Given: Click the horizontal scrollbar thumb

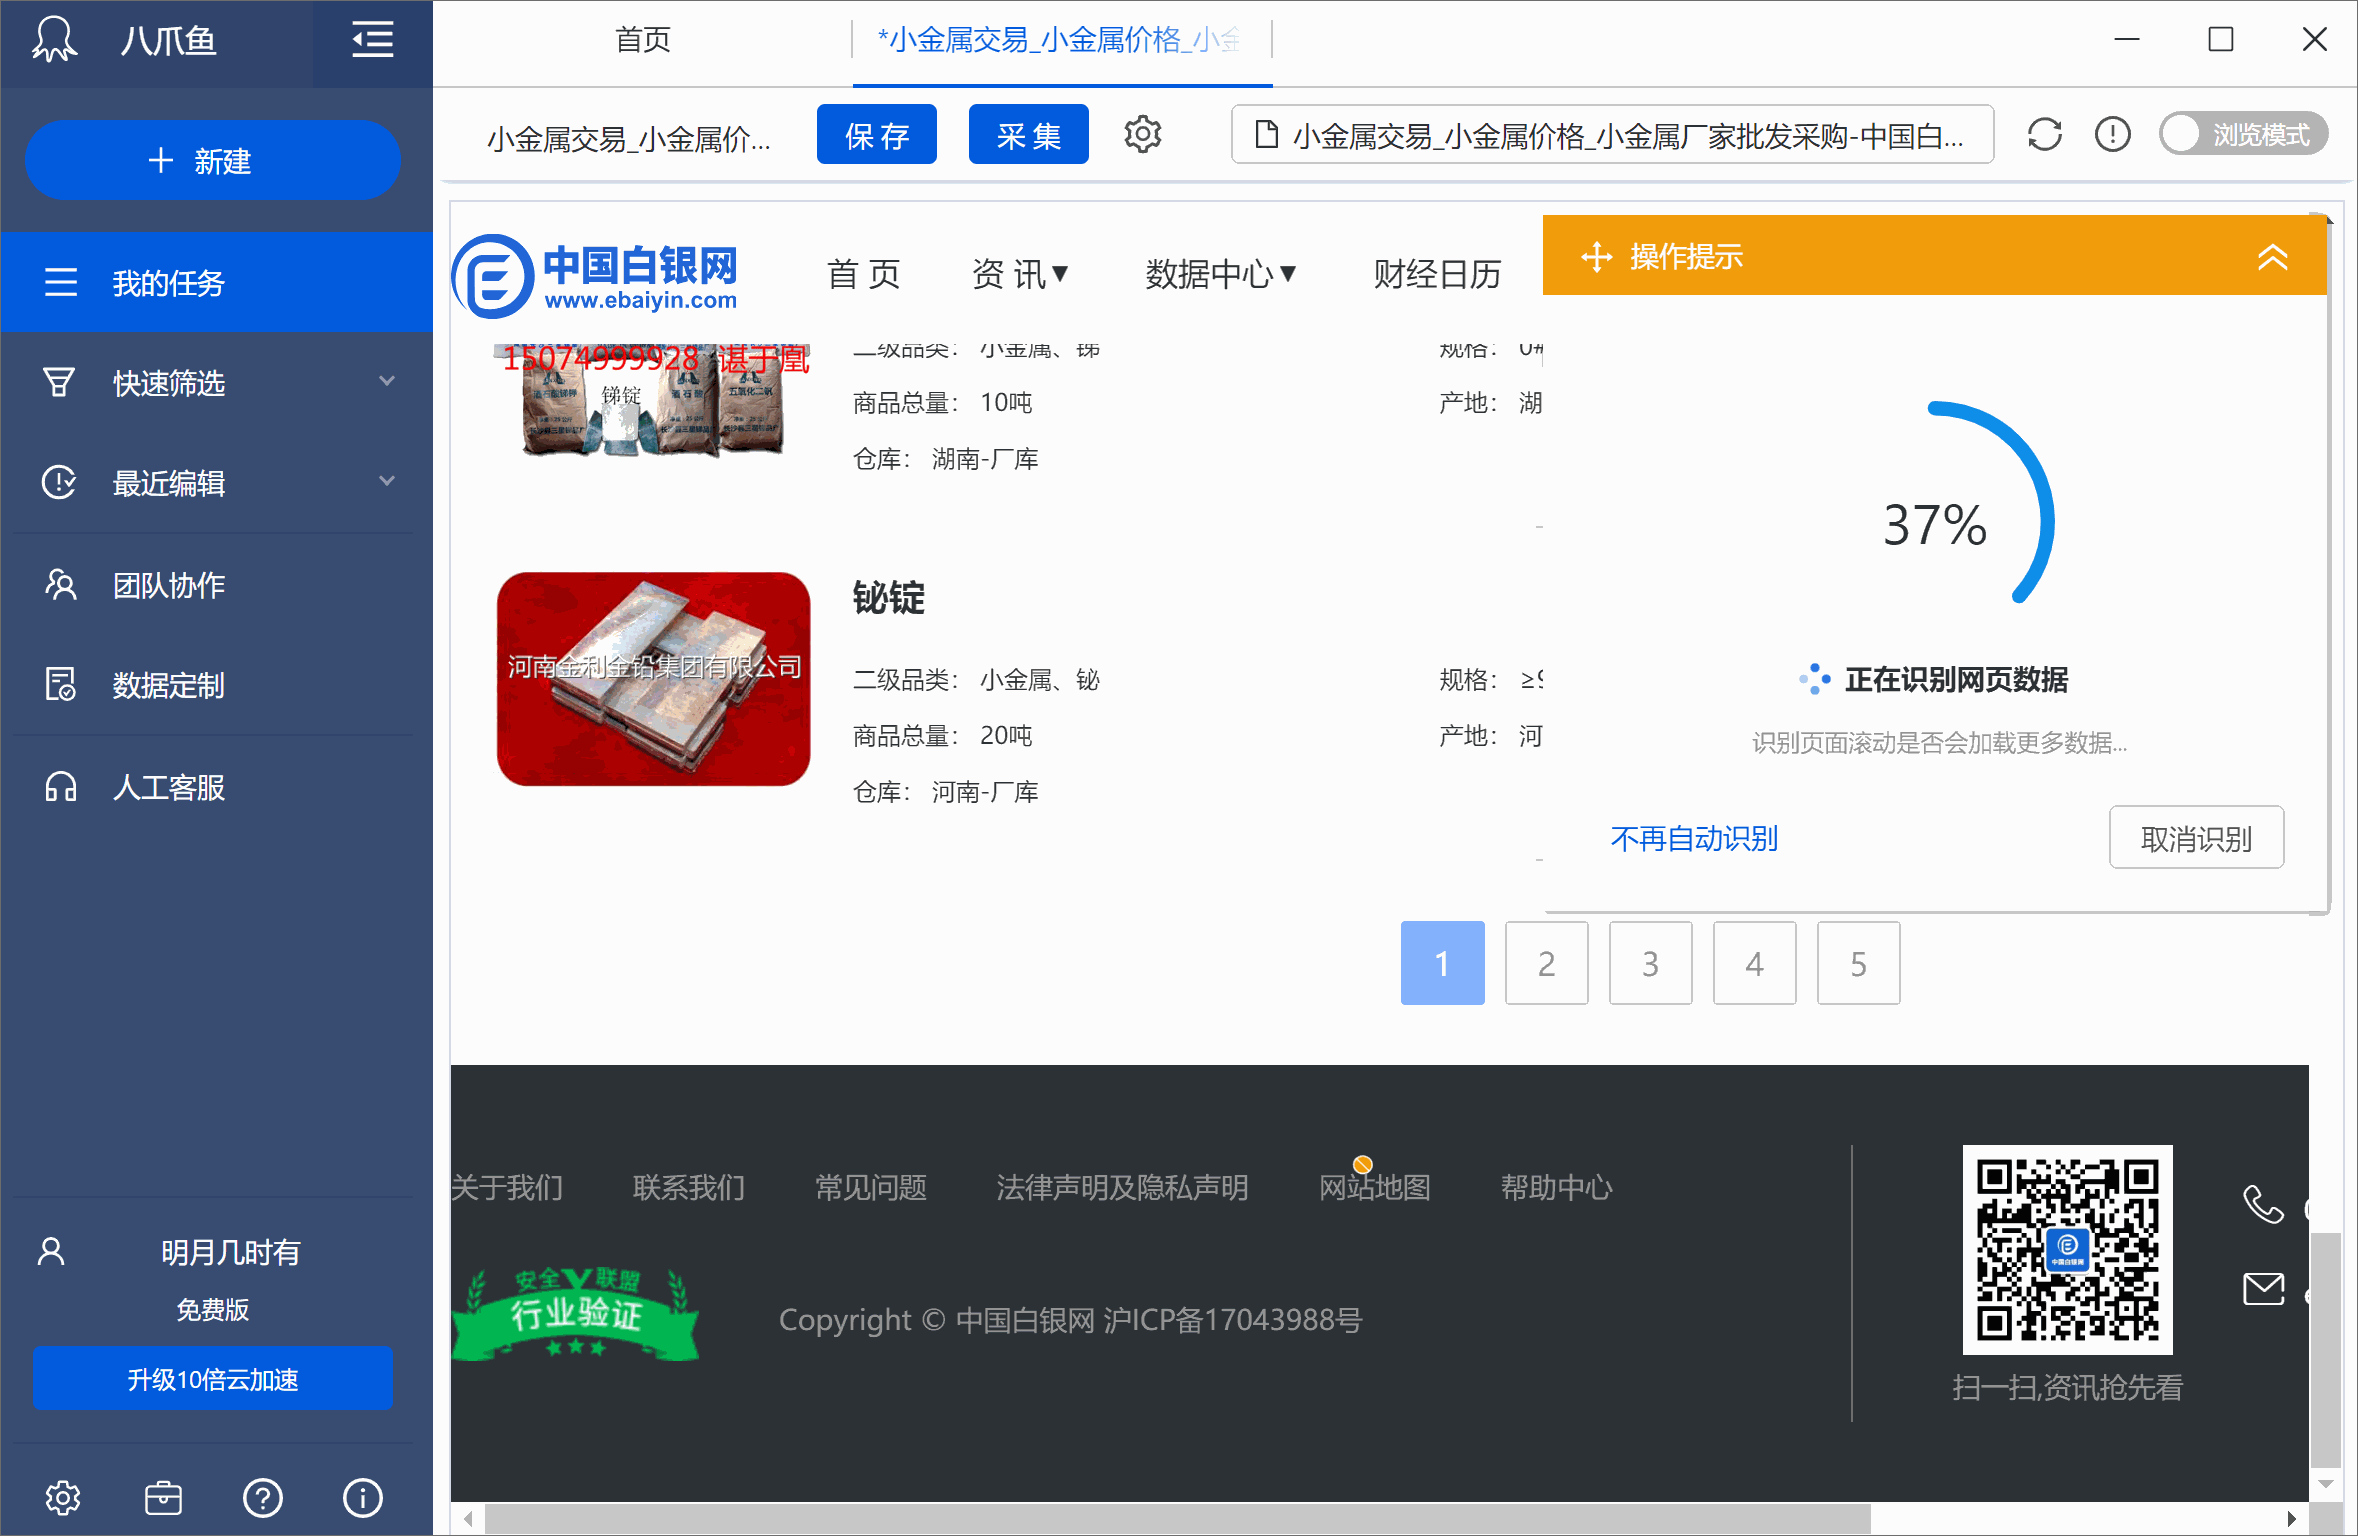Looking at the screenshot, I should tap(1178, 1519).
